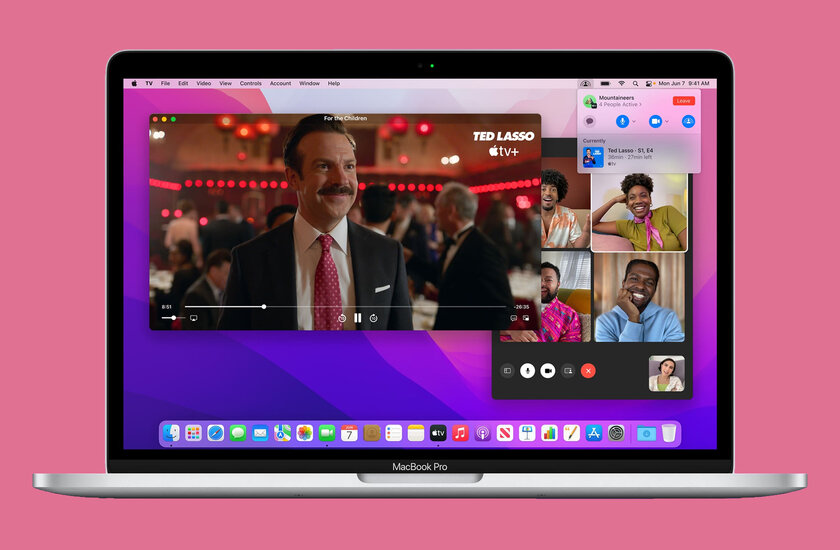
Task: Click the SharePlay screen share button
Action: point(688,122)
